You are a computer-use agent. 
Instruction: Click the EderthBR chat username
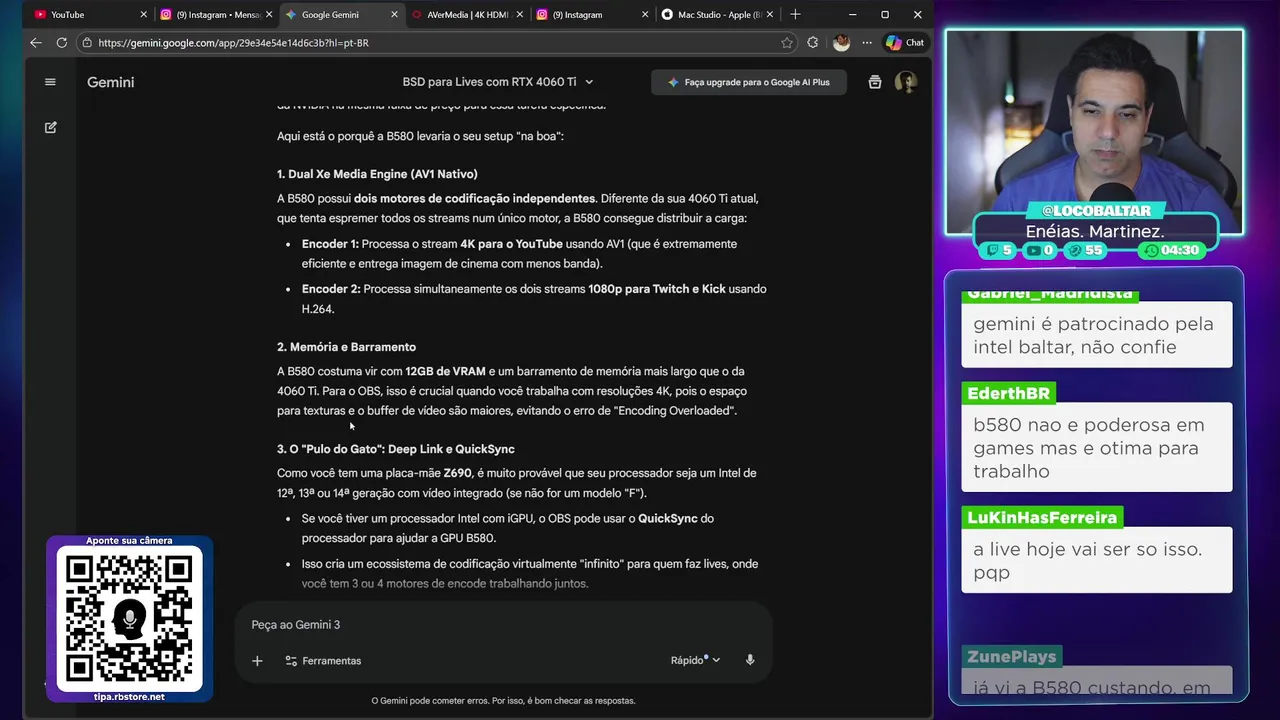click(1008, 393)
